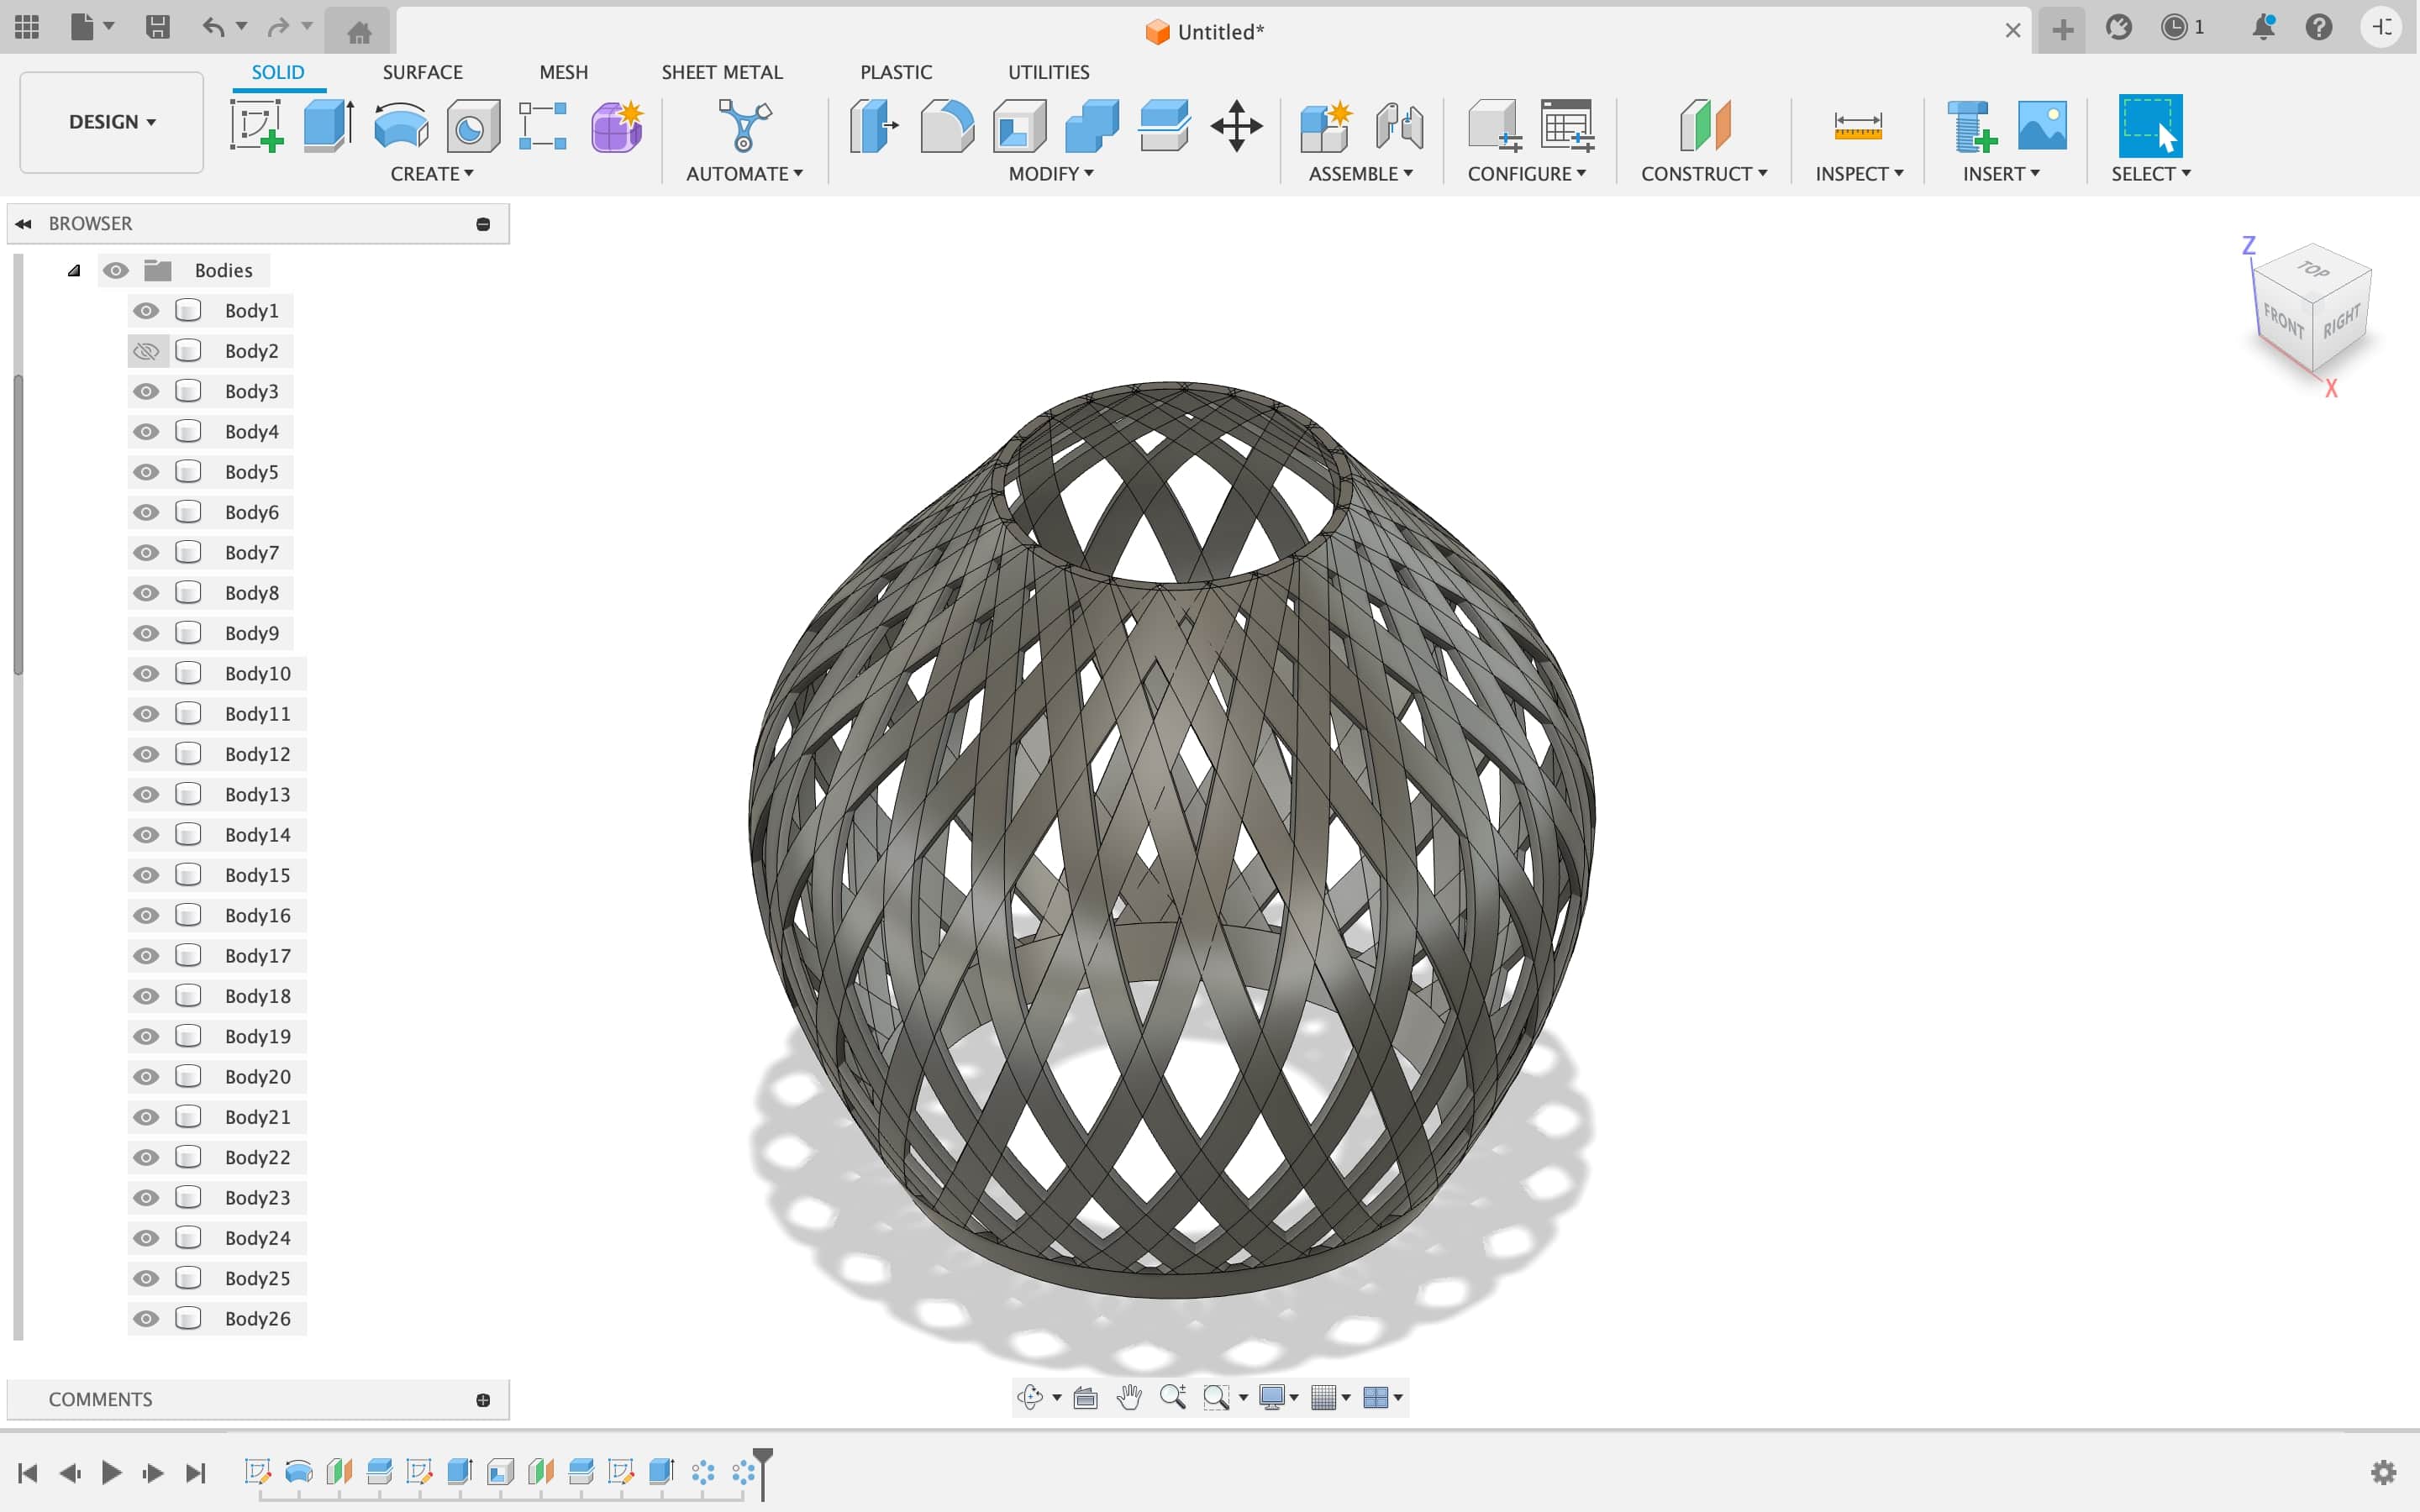Select the Joint tool
This screenshot has width=2420, height=1512.
tap(1399, 126)
